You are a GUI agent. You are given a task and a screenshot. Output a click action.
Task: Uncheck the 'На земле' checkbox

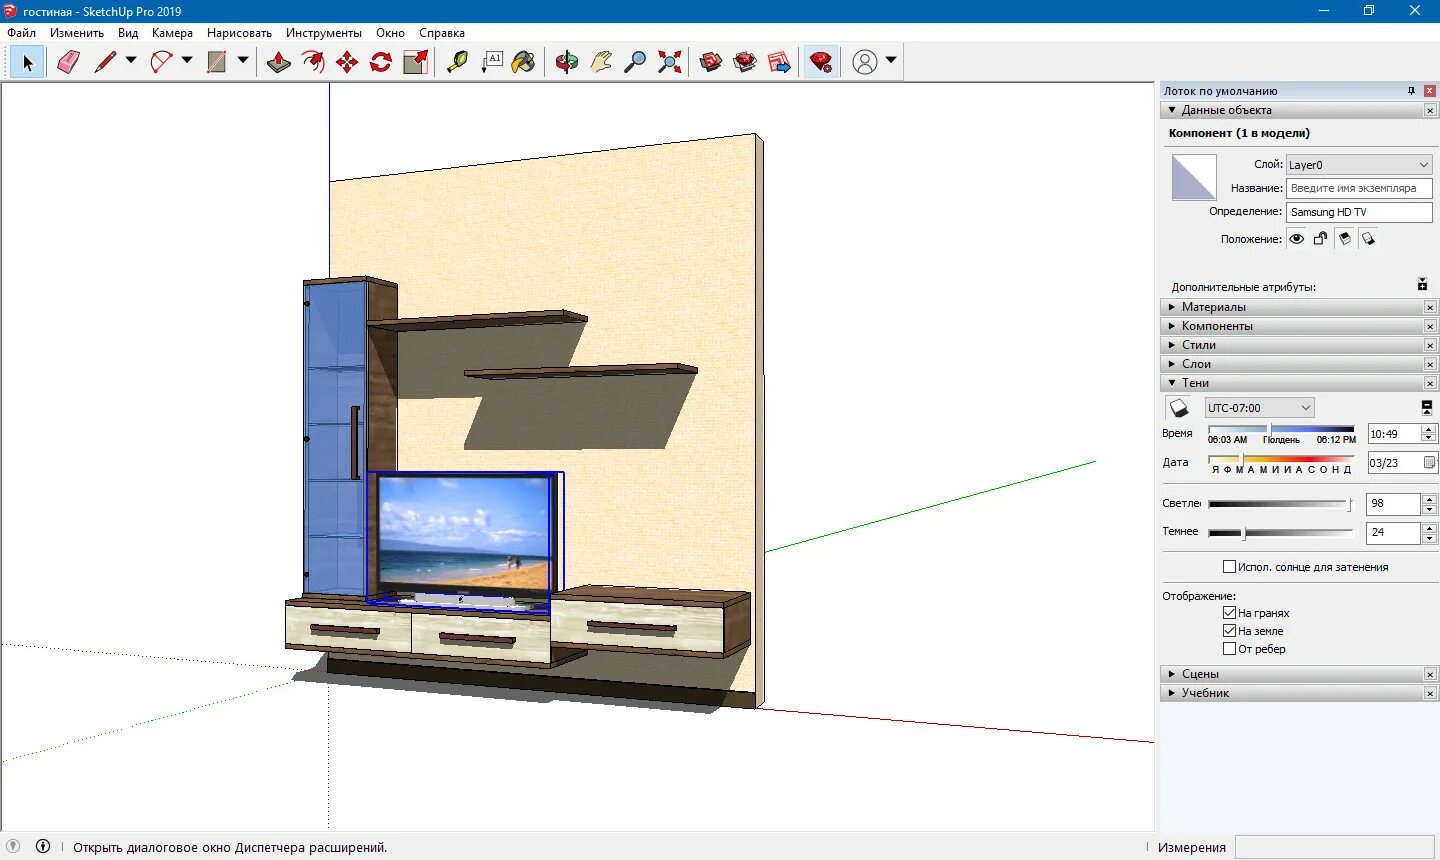click(x=1230, y=631)
